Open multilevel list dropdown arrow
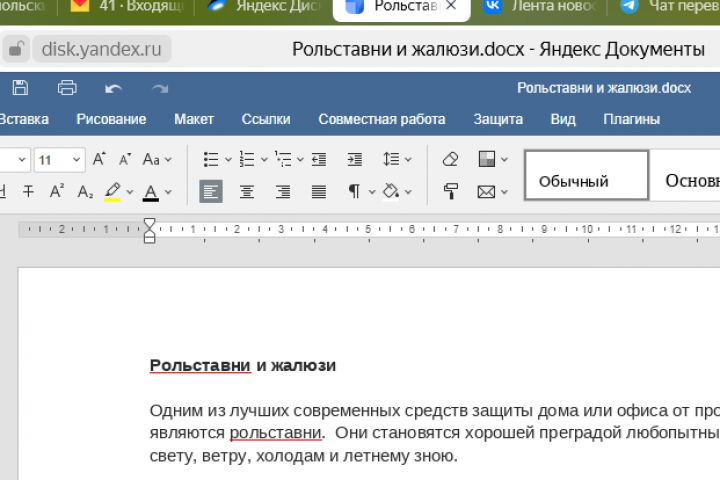The height and width of the screenshot is (480, 720). [300, 160]
